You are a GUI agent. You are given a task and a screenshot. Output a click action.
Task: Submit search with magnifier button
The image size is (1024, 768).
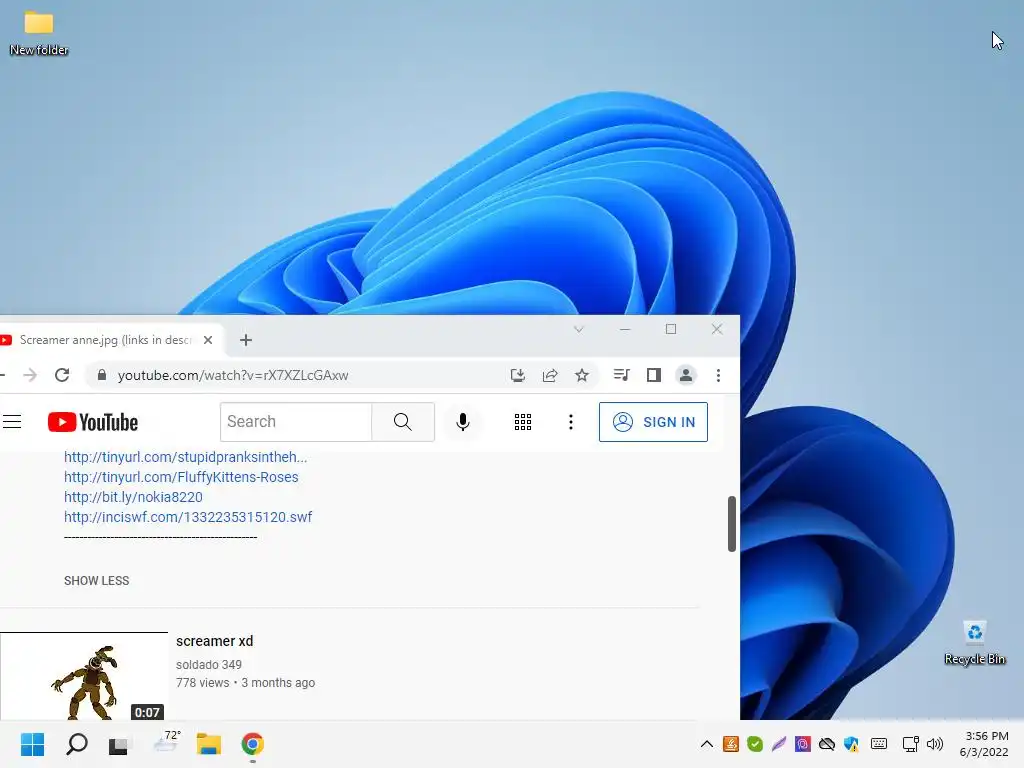[403, 422]
